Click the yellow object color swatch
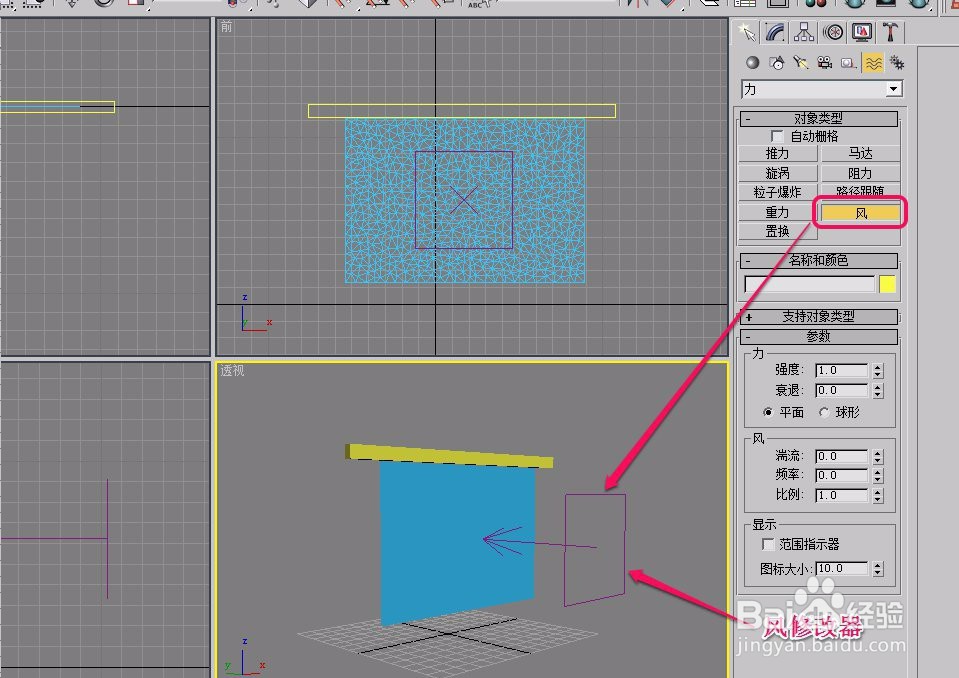The height and width of the screenshot is (678, 959). (887, 284)
